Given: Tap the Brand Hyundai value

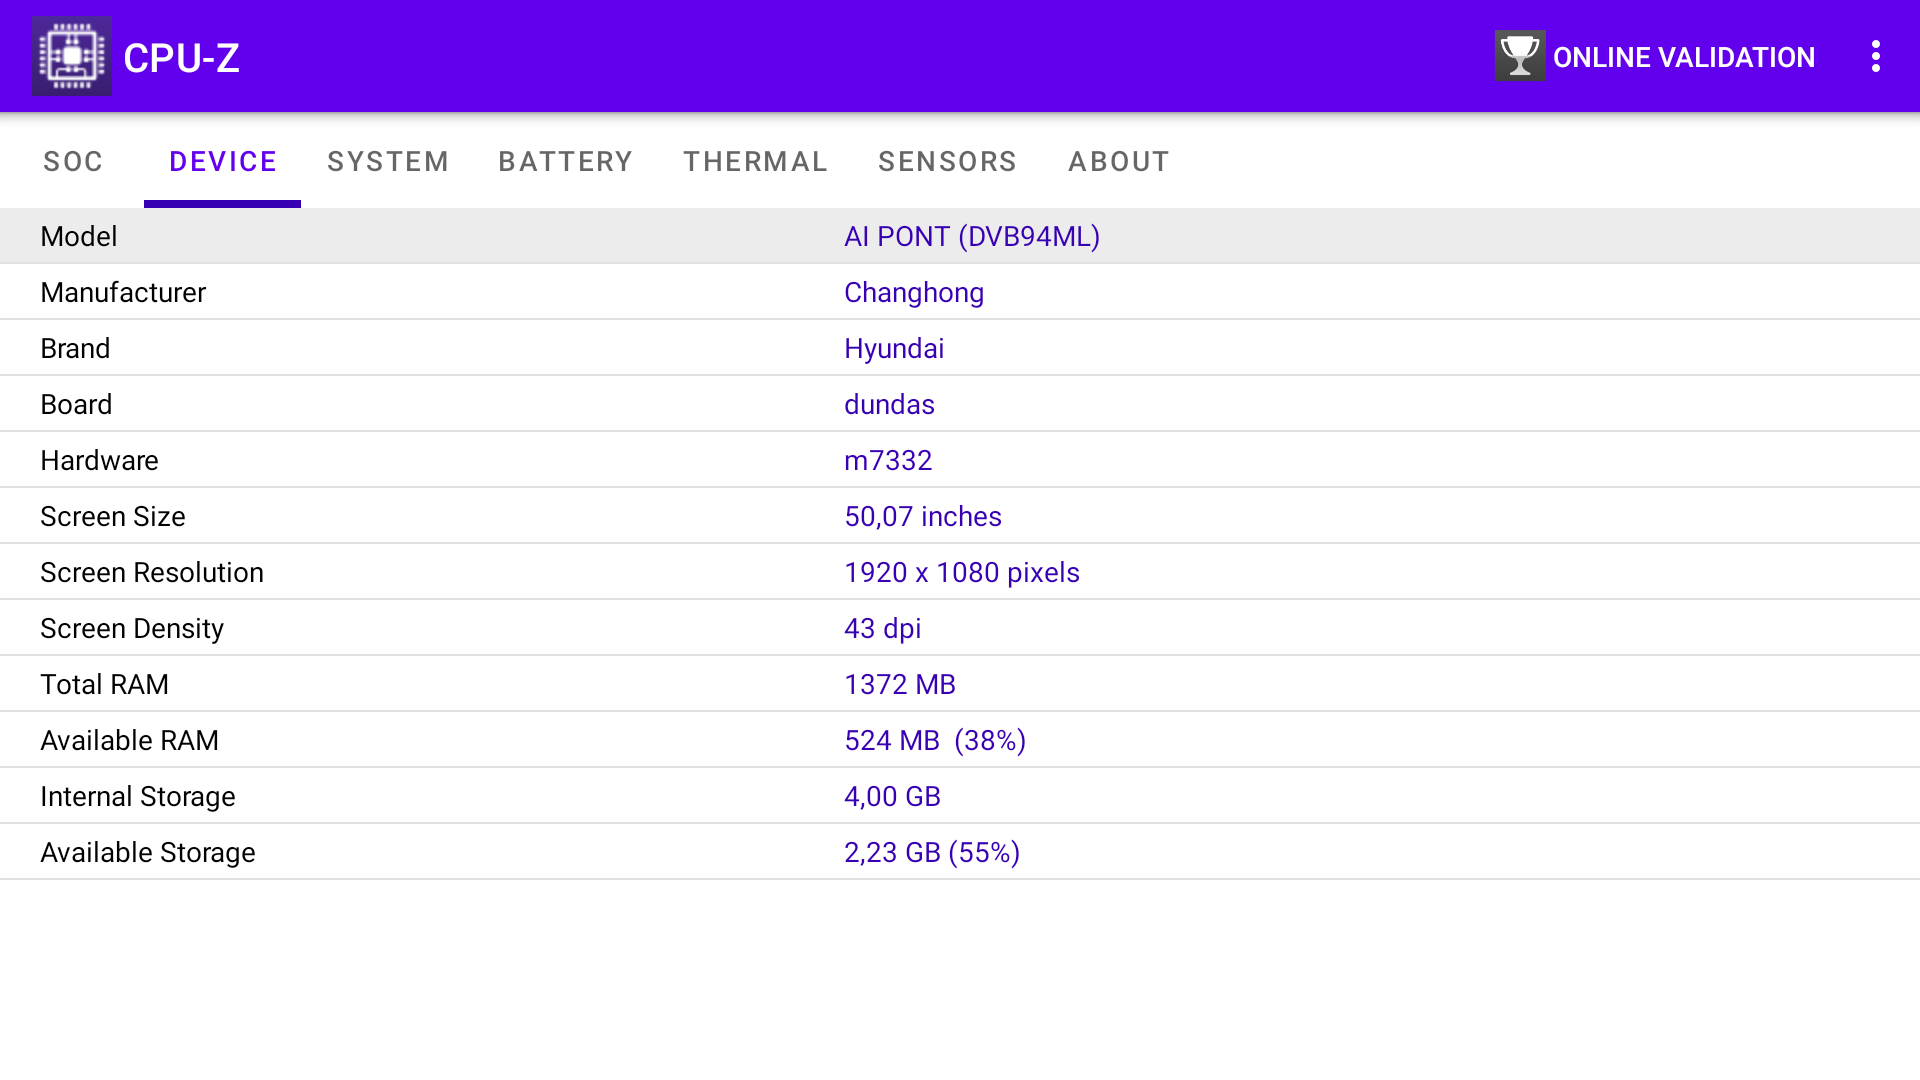Looking at the screenshot, I should [x=893, y=349].
